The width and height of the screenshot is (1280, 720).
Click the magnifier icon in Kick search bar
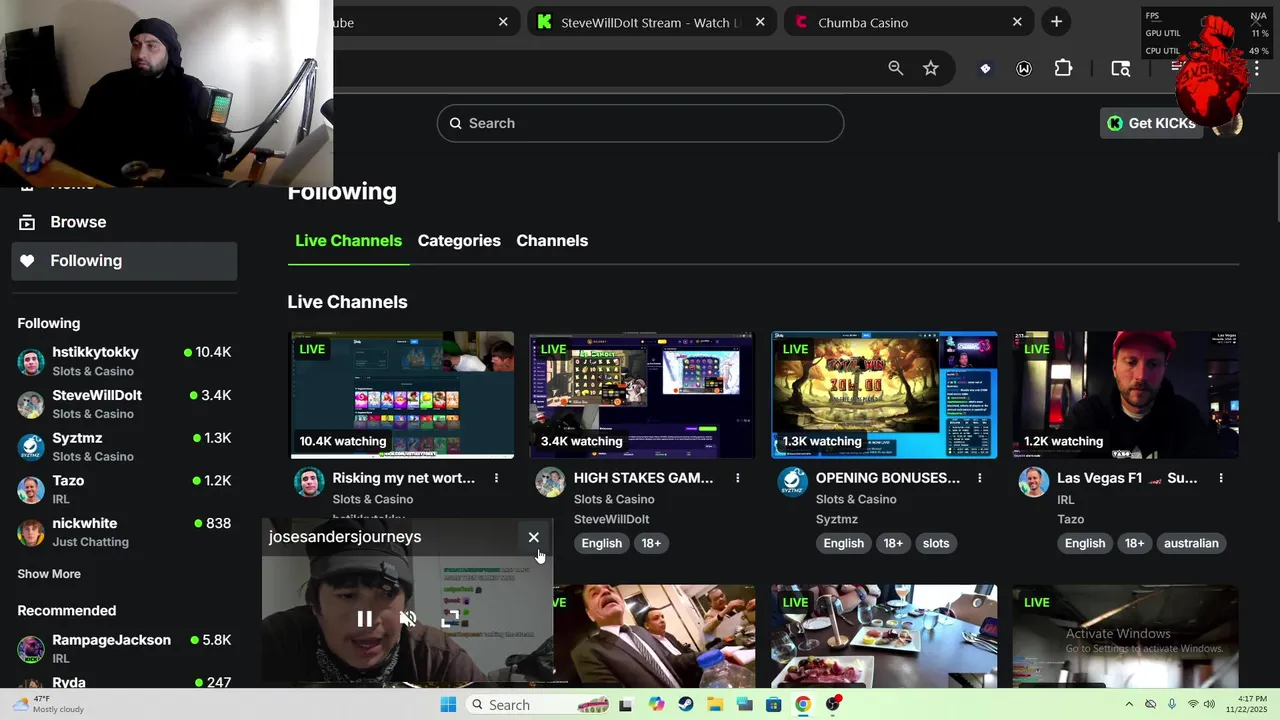(456, 123)
